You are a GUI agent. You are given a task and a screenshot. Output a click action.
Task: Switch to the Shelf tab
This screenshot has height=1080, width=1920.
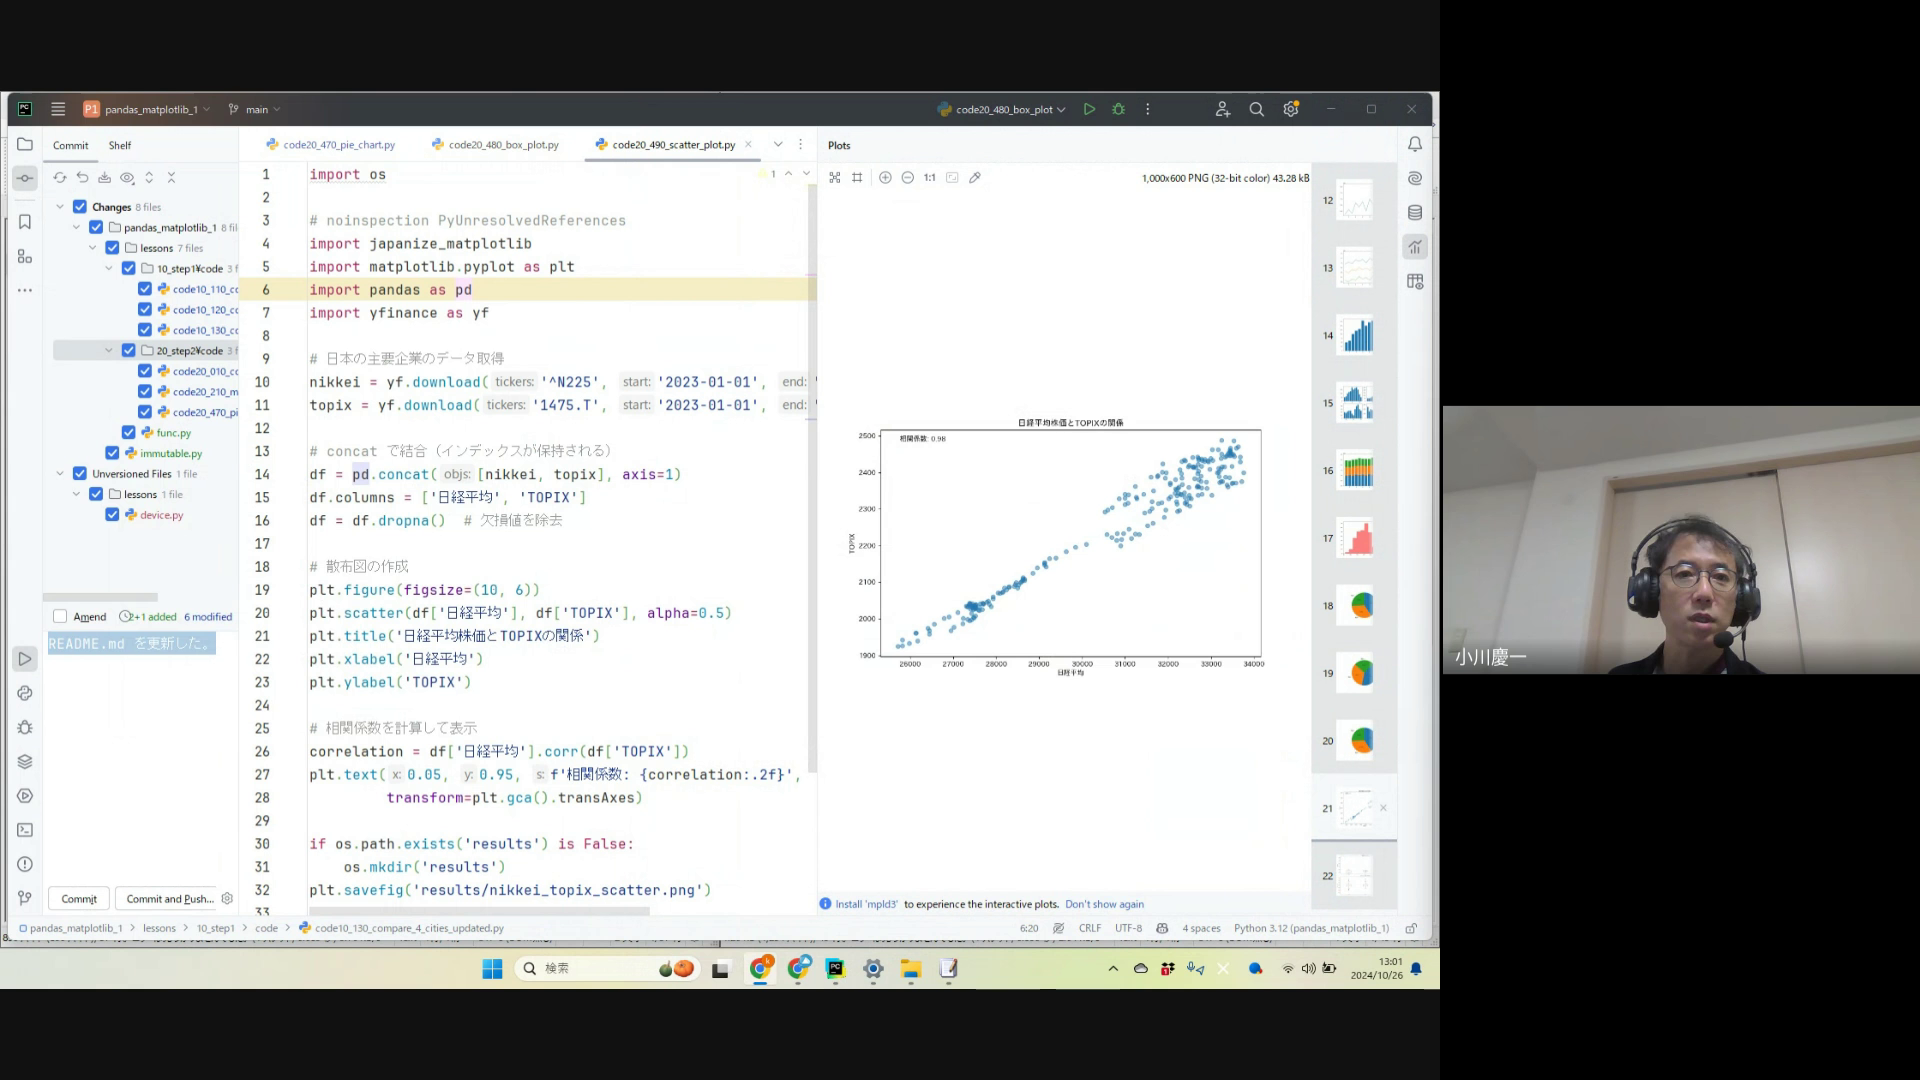[x=120, y=145]
